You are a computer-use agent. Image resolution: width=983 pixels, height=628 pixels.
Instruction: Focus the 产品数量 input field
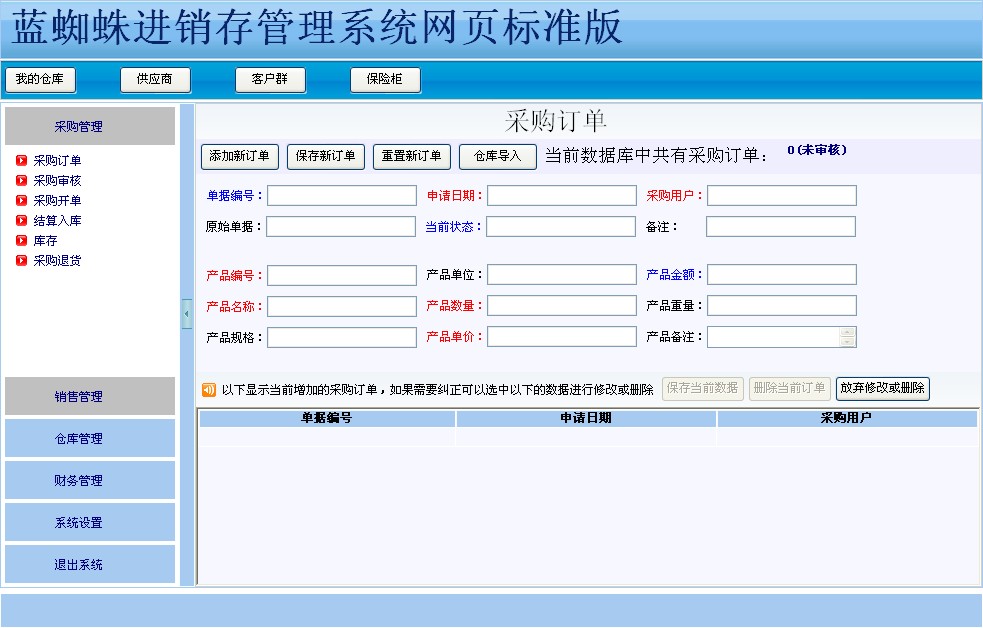coord(562,306)
